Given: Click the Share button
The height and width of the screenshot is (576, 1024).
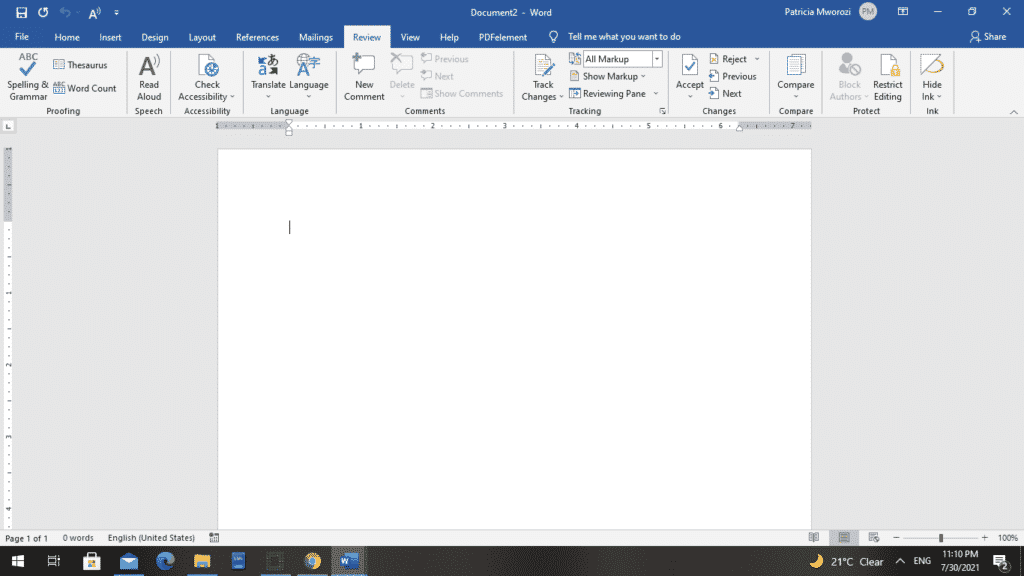Looking at the screenshot, I should (988, 36).
